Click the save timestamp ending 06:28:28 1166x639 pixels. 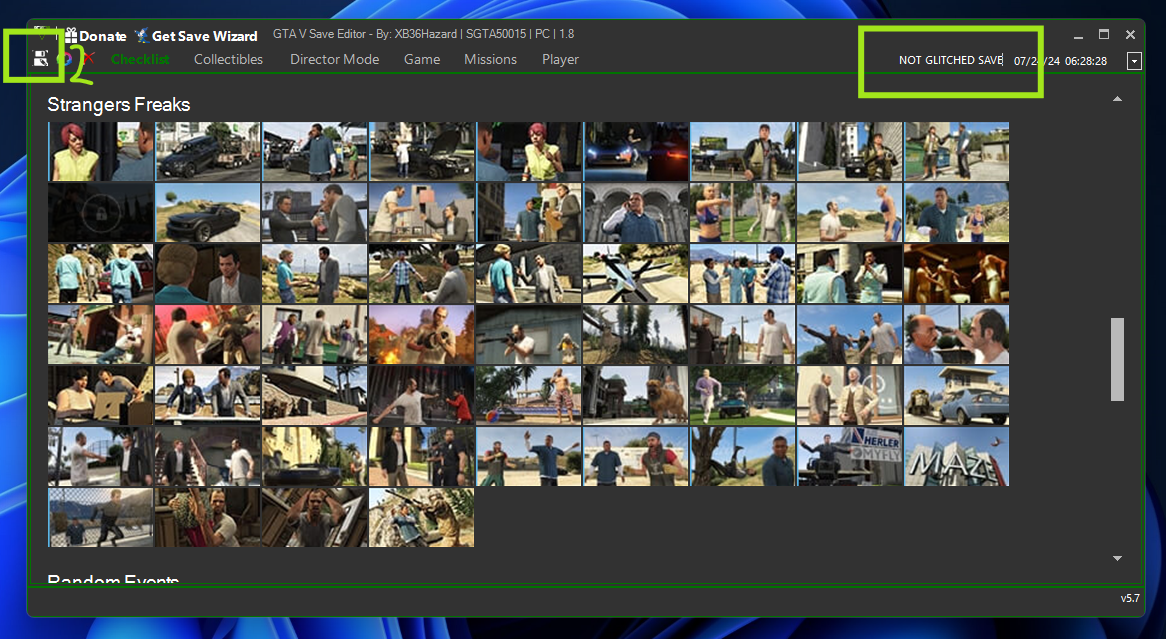(1060, 61)
